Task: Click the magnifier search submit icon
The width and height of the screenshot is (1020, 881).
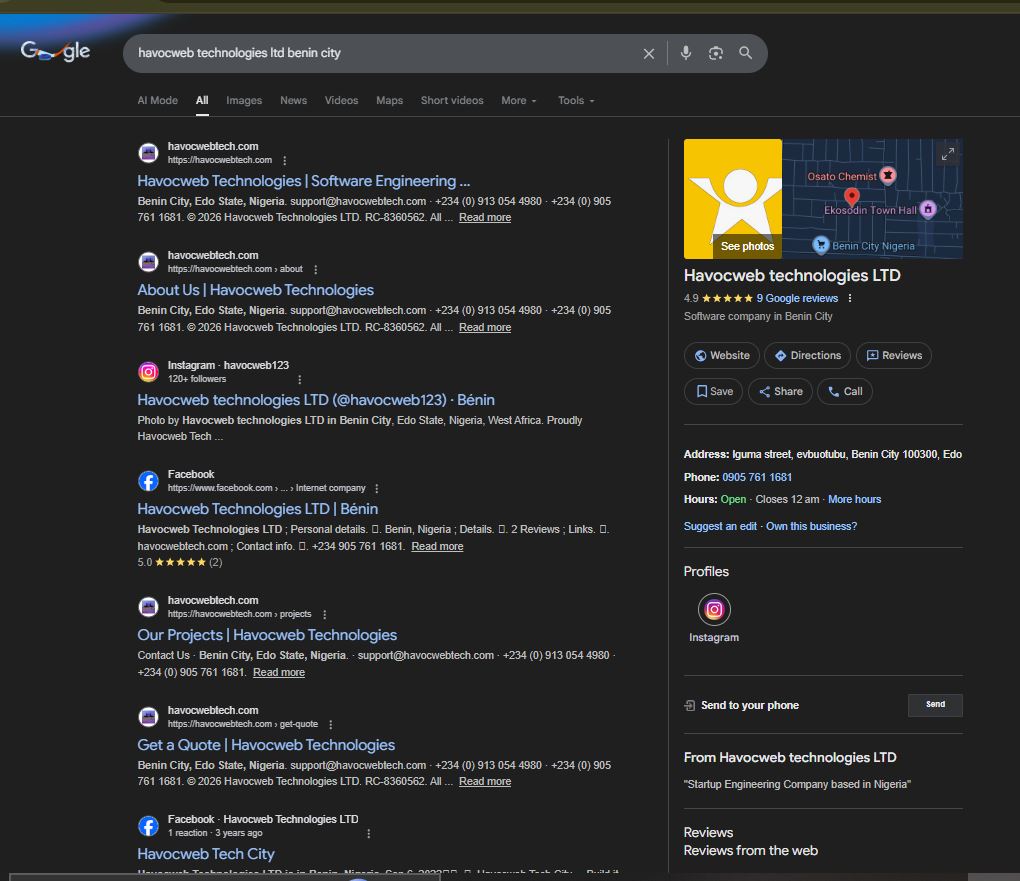Action: tap(746, 53)
